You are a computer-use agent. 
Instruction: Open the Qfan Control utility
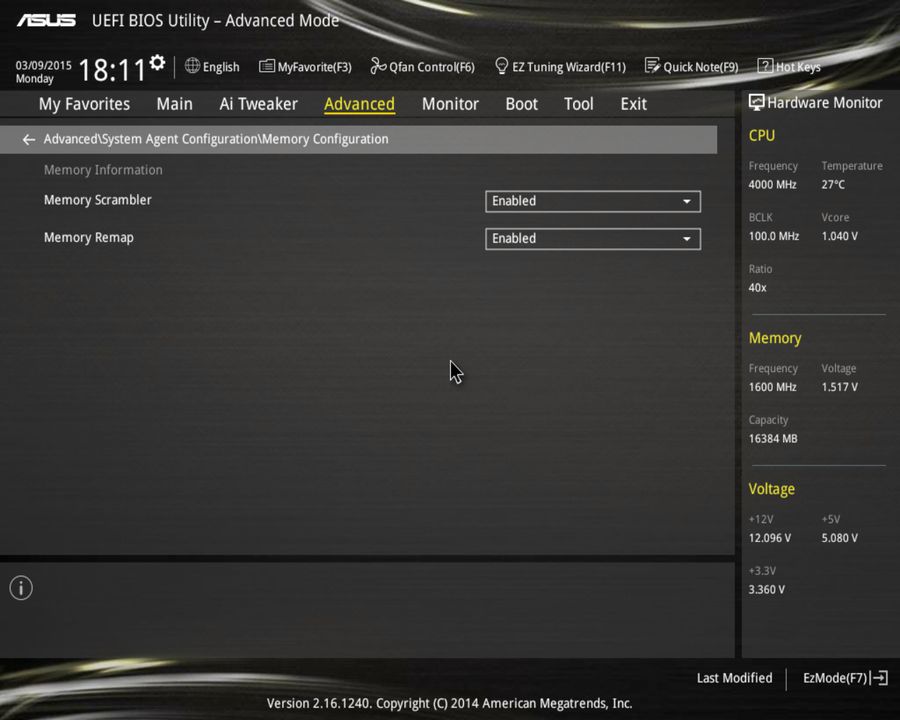[422, 66]
